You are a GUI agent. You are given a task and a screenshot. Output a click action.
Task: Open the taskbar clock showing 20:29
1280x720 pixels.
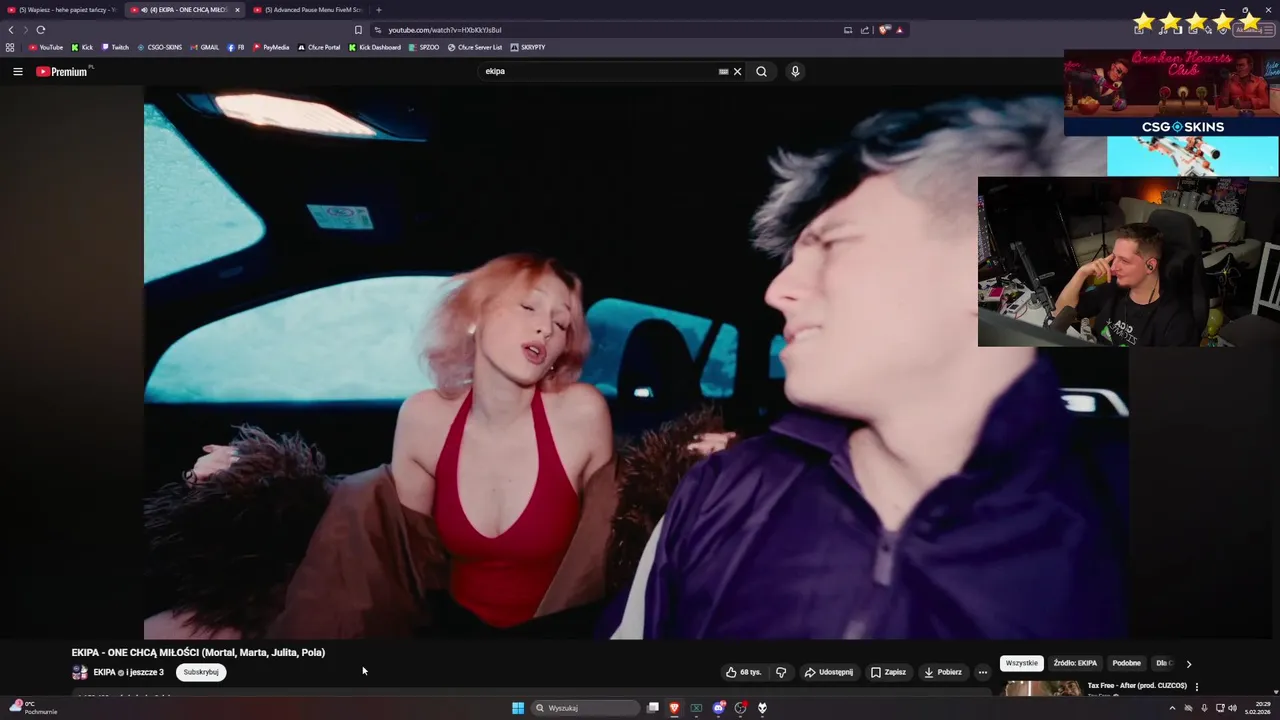pyautogui.click(x=1256, y=708)
